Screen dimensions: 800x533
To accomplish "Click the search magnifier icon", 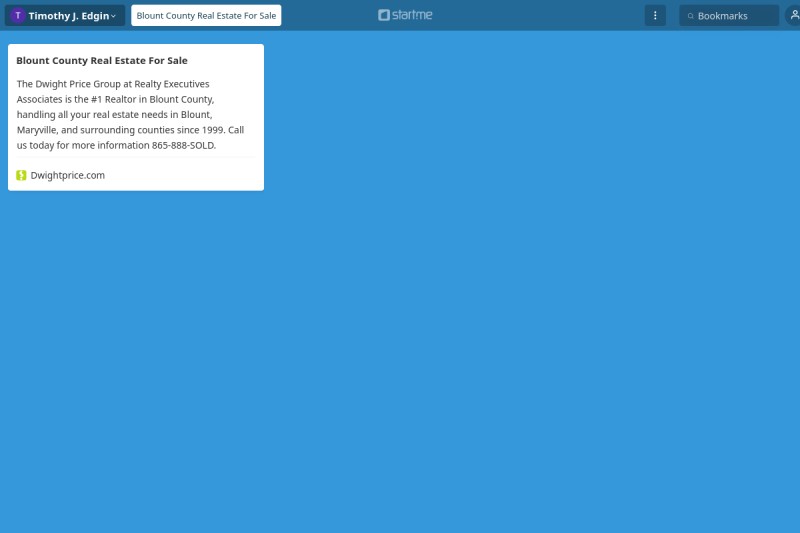I will pos(690,16).
